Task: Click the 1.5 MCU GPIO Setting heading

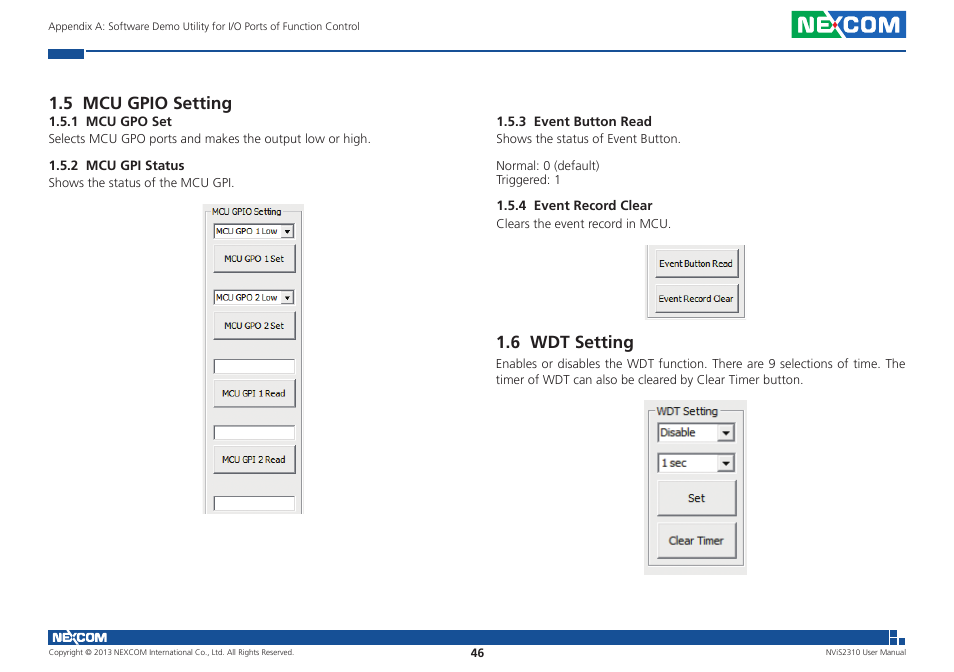Action: point(140,103)
